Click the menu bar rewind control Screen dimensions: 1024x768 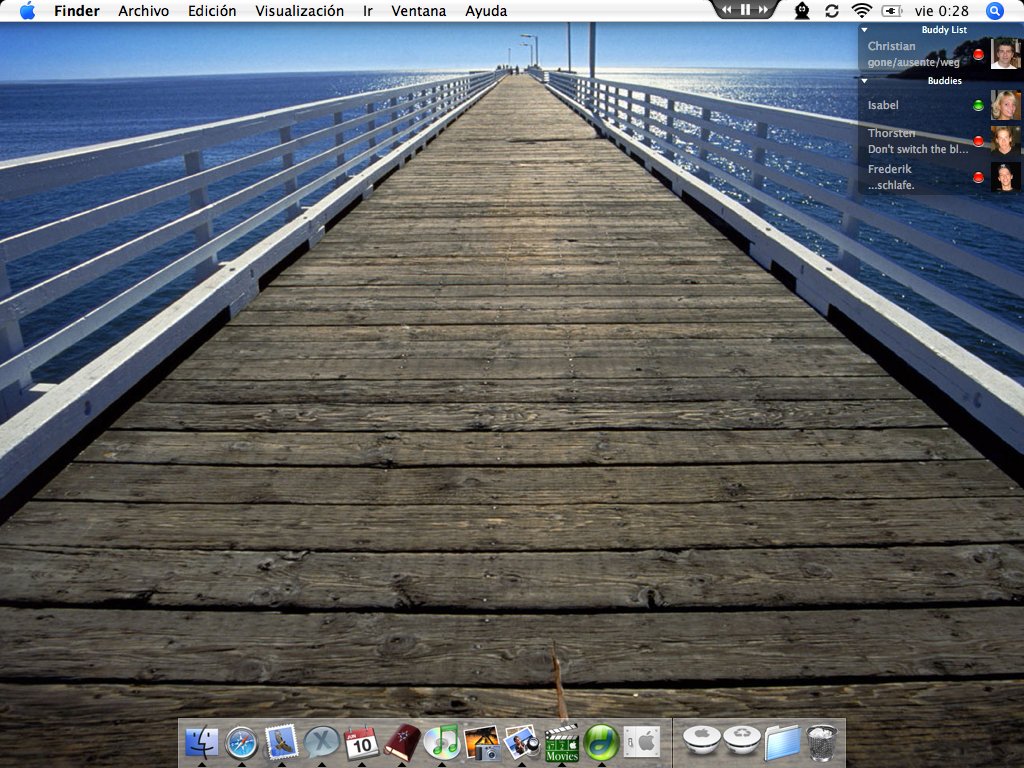coord(727,9)
